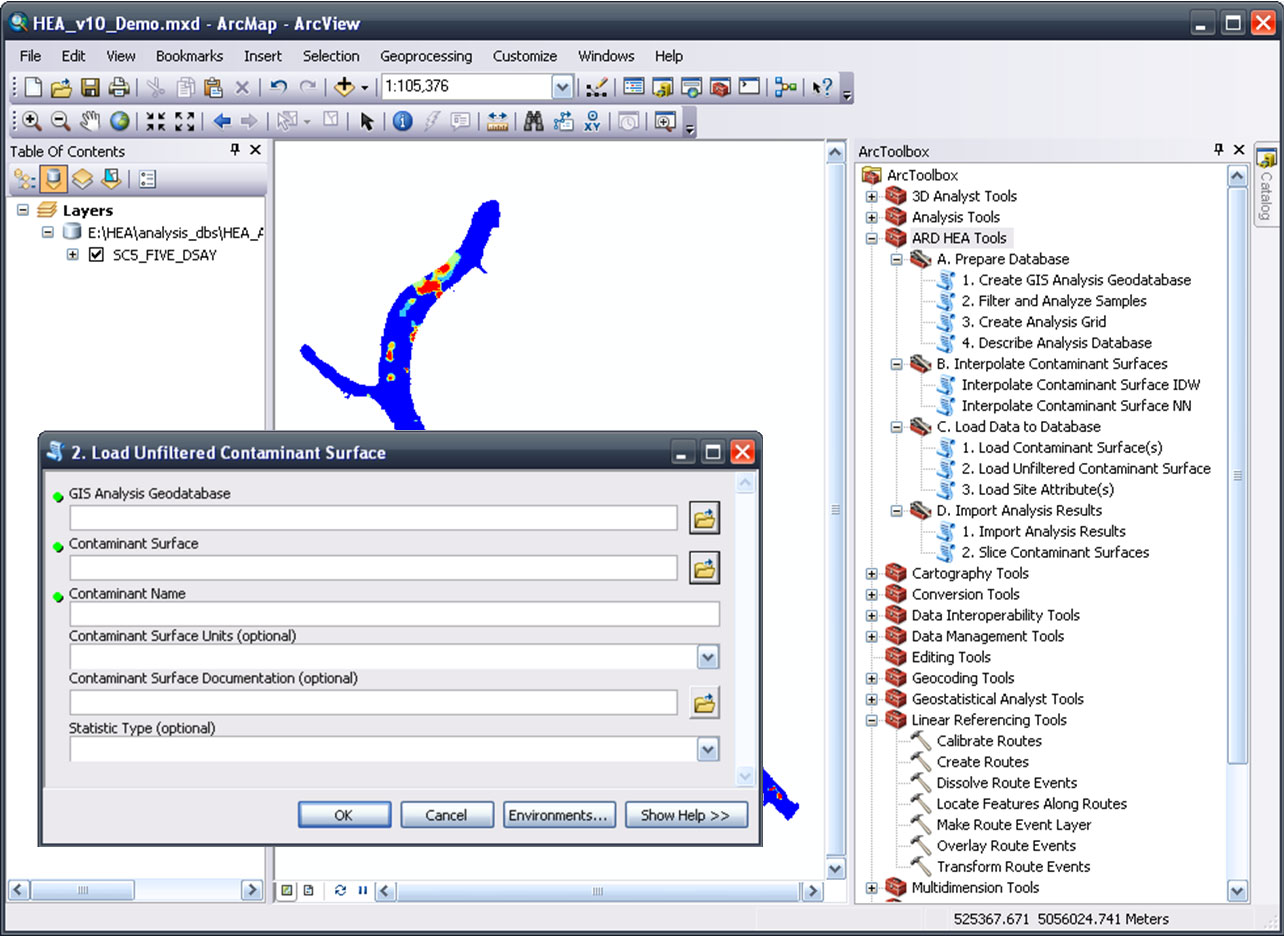Open the Add Data dropdown arrow
Screen dimensions: 1284x936
point(365,88)
